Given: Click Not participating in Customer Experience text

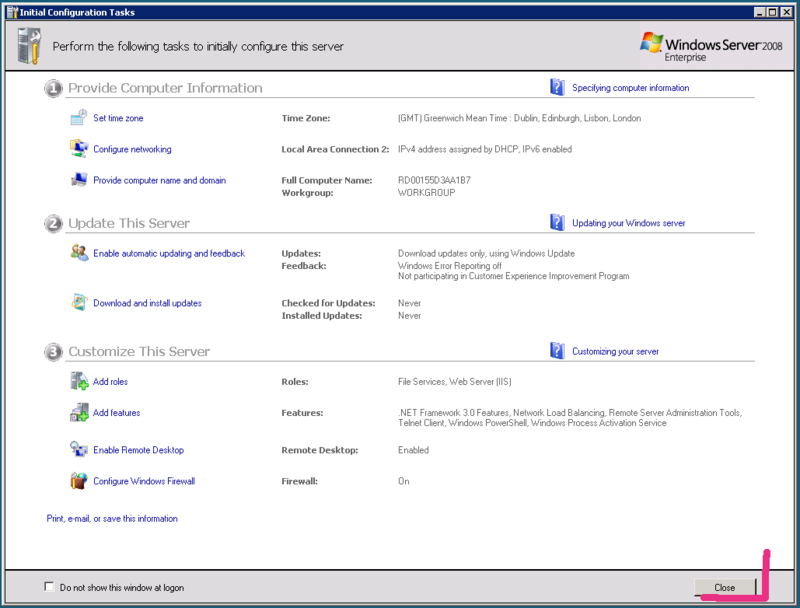Looking at the screenshot, I should pyautogui.click(x=513, y=276).
